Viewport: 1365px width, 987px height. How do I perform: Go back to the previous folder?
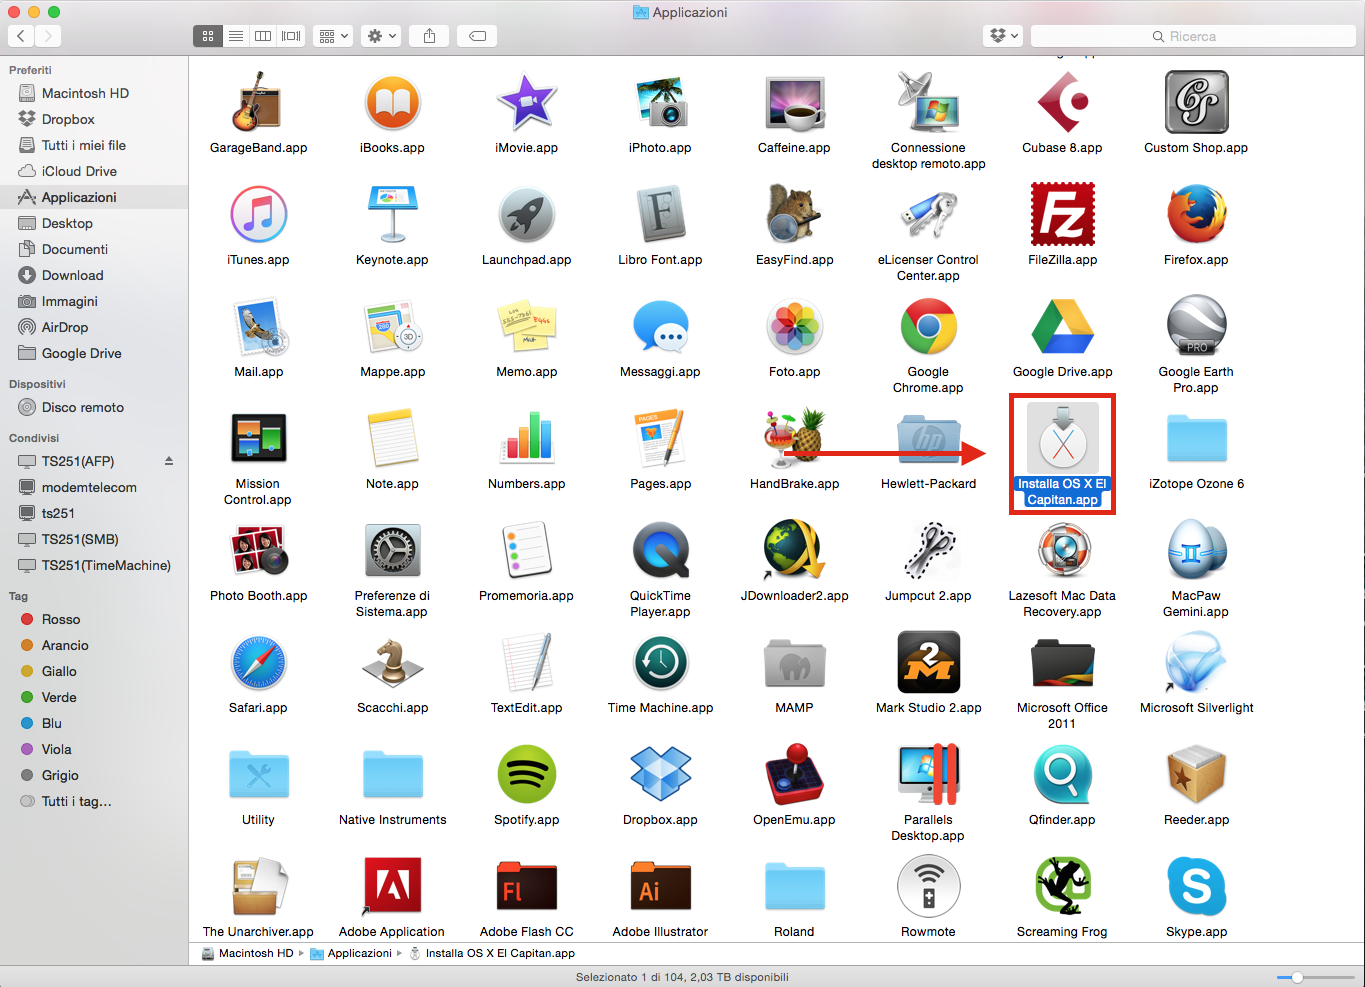[x=21, y=36]
